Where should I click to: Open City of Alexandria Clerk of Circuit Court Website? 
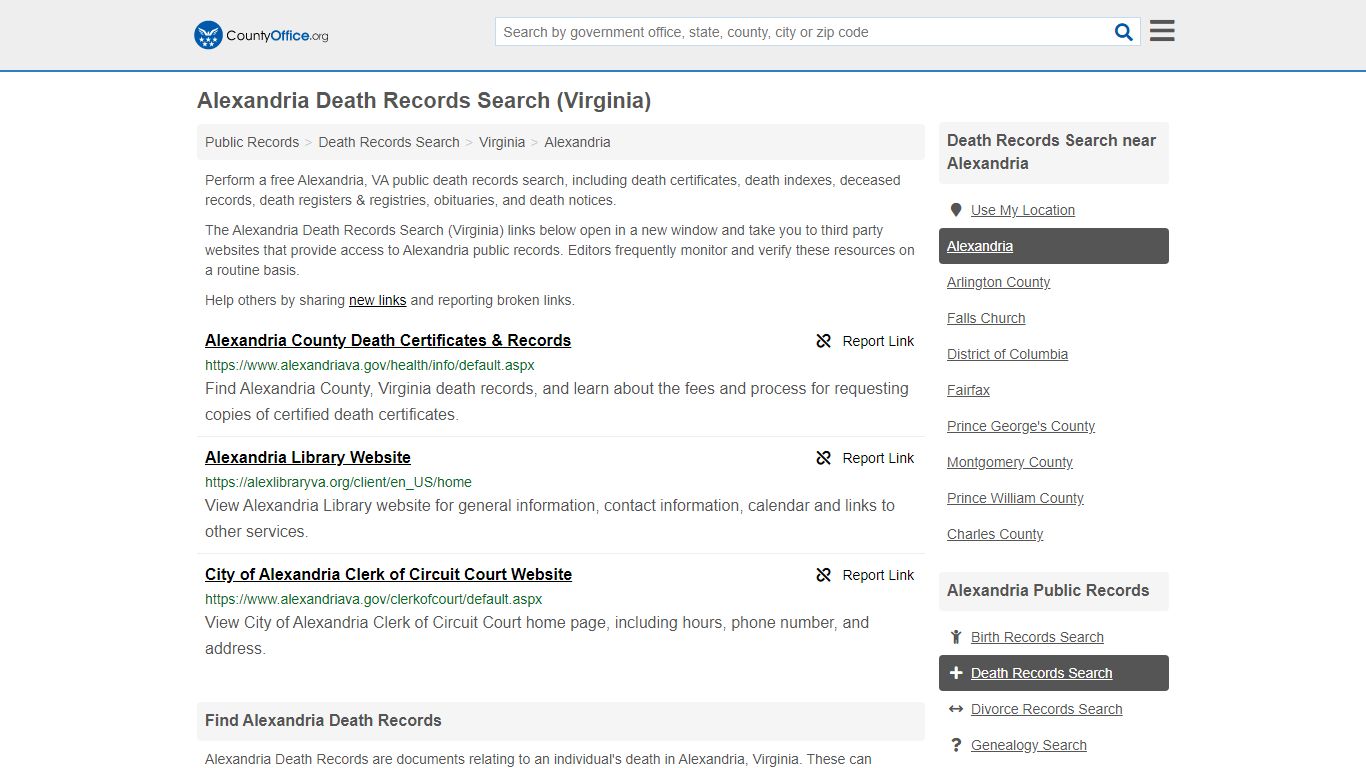tap(388, 574)
